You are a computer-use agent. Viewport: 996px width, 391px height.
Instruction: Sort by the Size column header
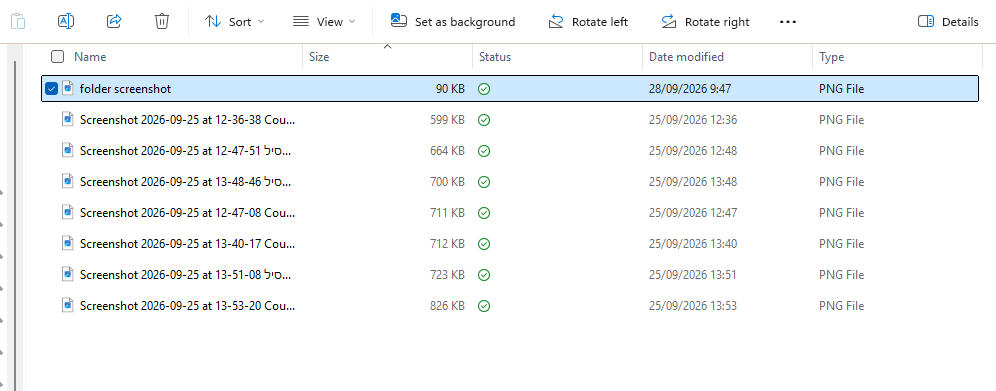coord(319,56)
